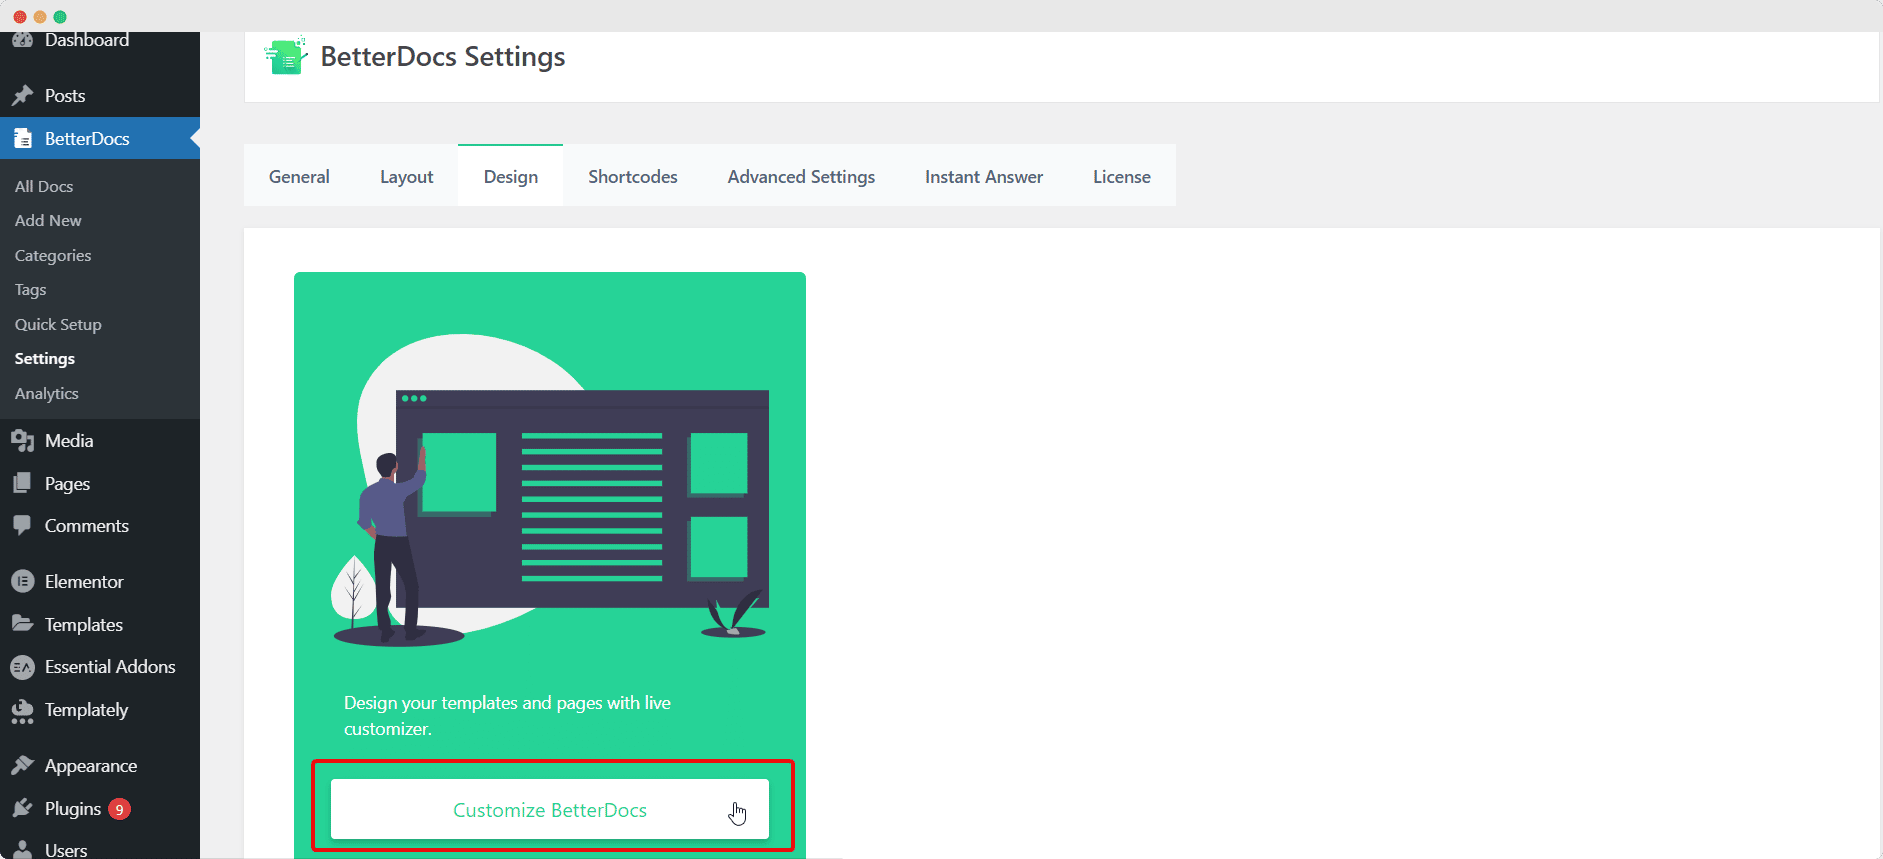Click the Media icon in sidebar
The height and width of the screenshot is (859, 1883).
pos(22,441)
